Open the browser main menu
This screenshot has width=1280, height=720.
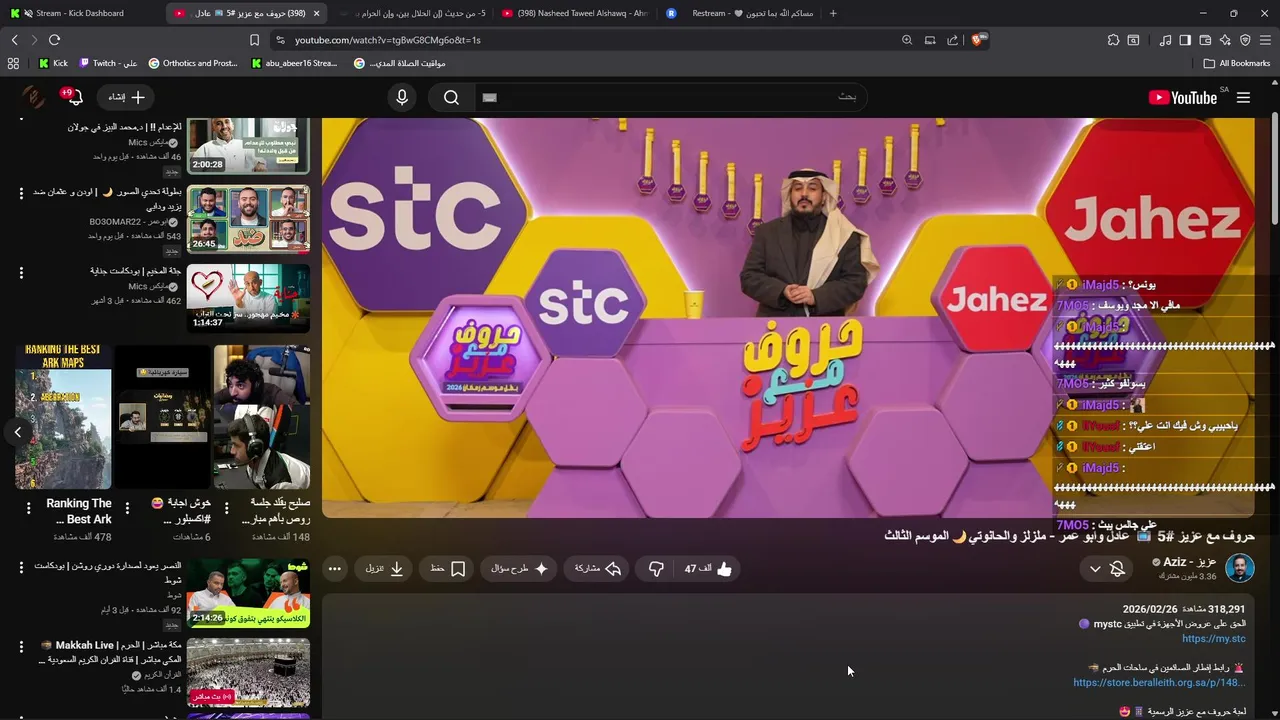(1265, 40)
